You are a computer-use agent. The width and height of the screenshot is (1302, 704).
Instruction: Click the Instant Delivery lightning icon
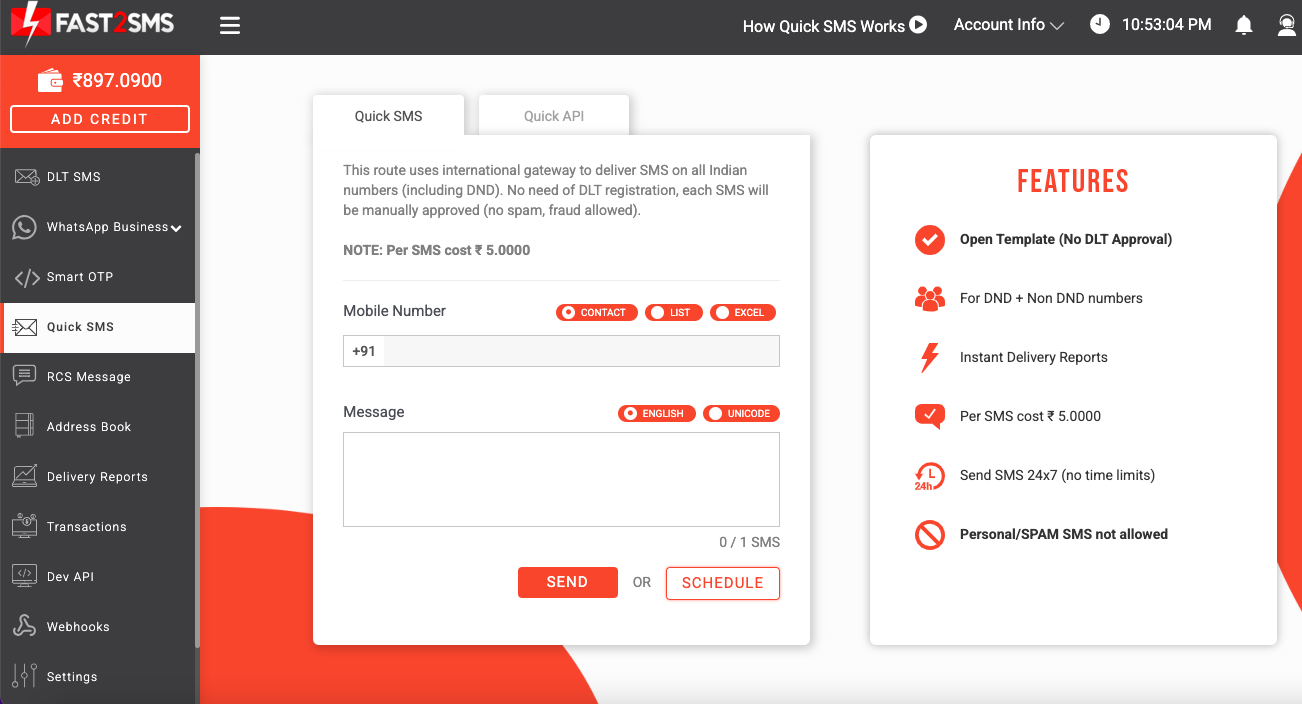point(930,357)
